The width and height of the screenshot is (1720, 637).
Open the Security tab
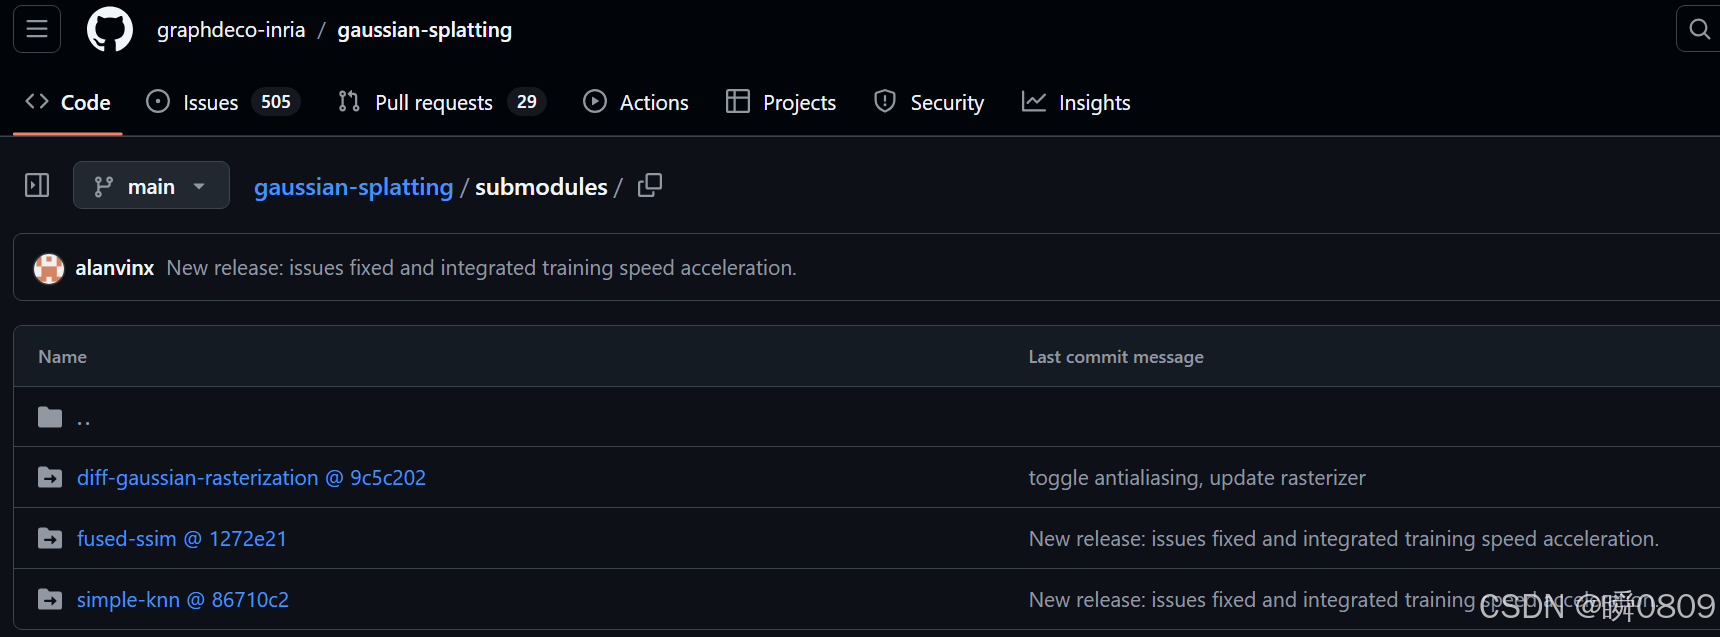(929, 102)
